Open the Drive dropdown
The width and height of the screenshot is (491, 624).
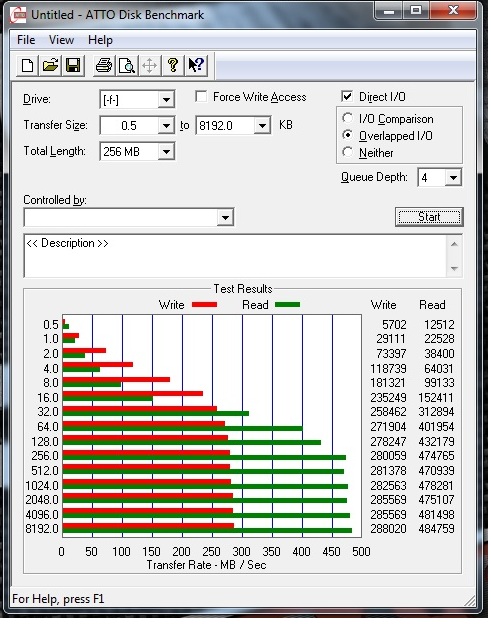point(166,99)
